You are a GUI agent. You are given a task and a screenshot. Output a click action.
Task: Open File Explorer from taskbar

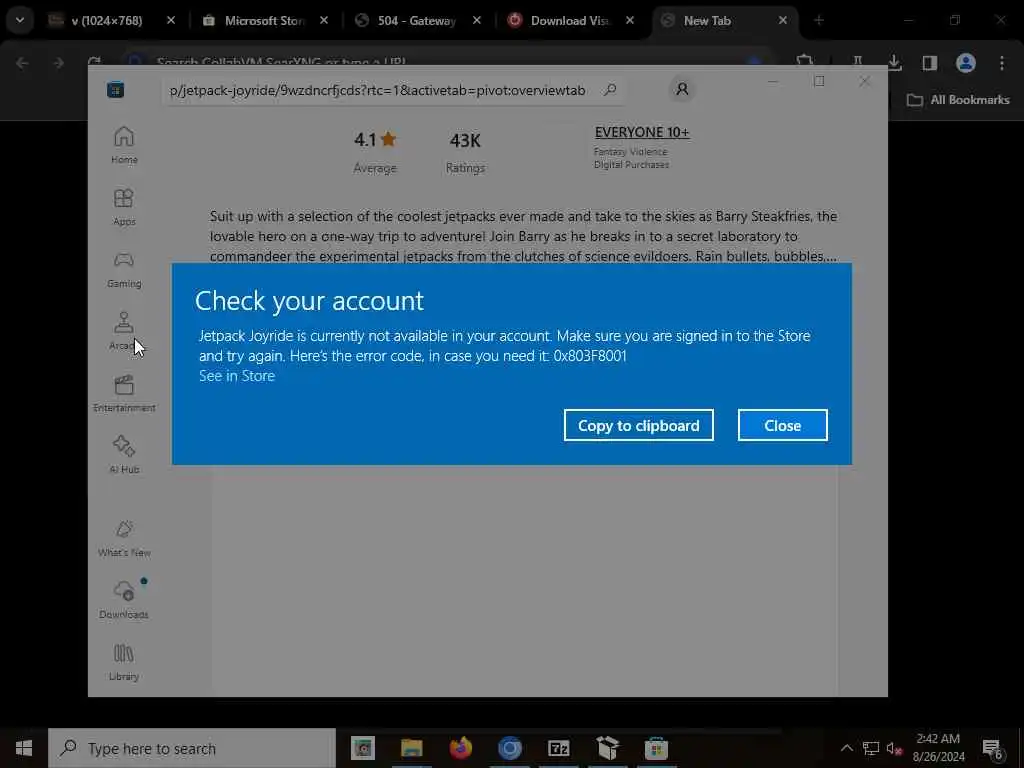(411, 748)
